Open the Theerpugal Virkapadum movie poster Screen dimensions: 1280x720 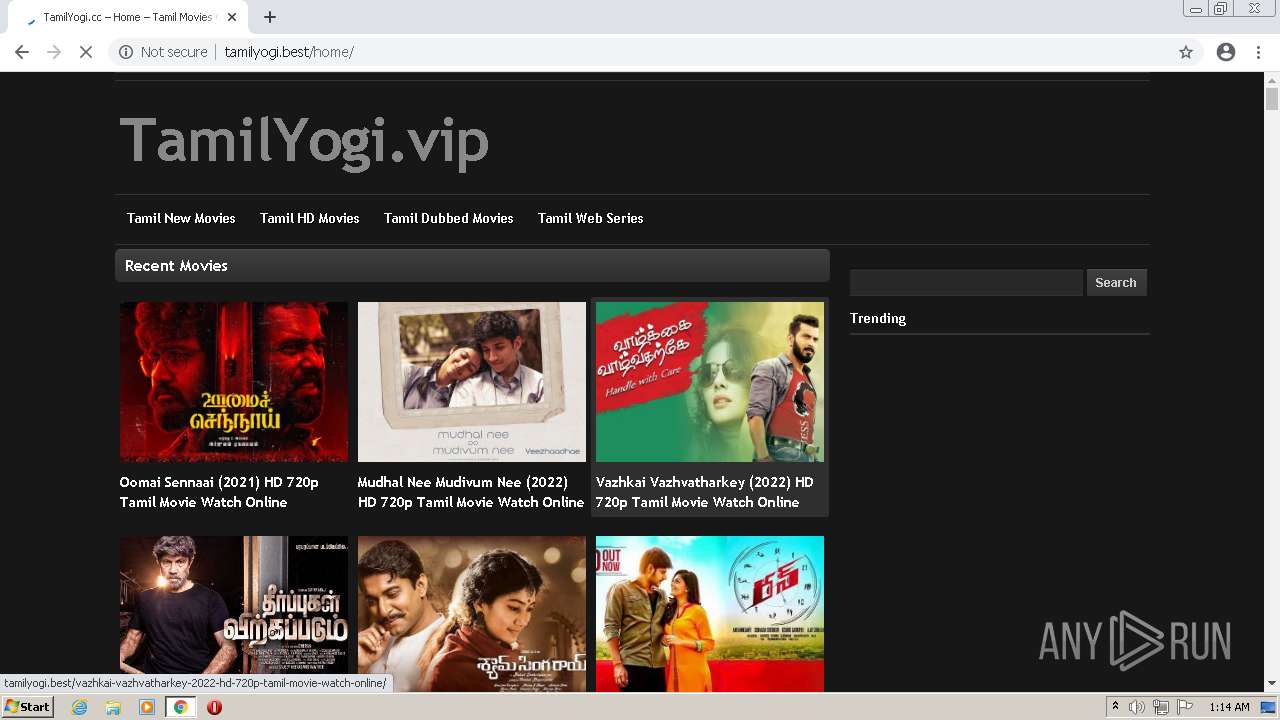coord(234,614)
